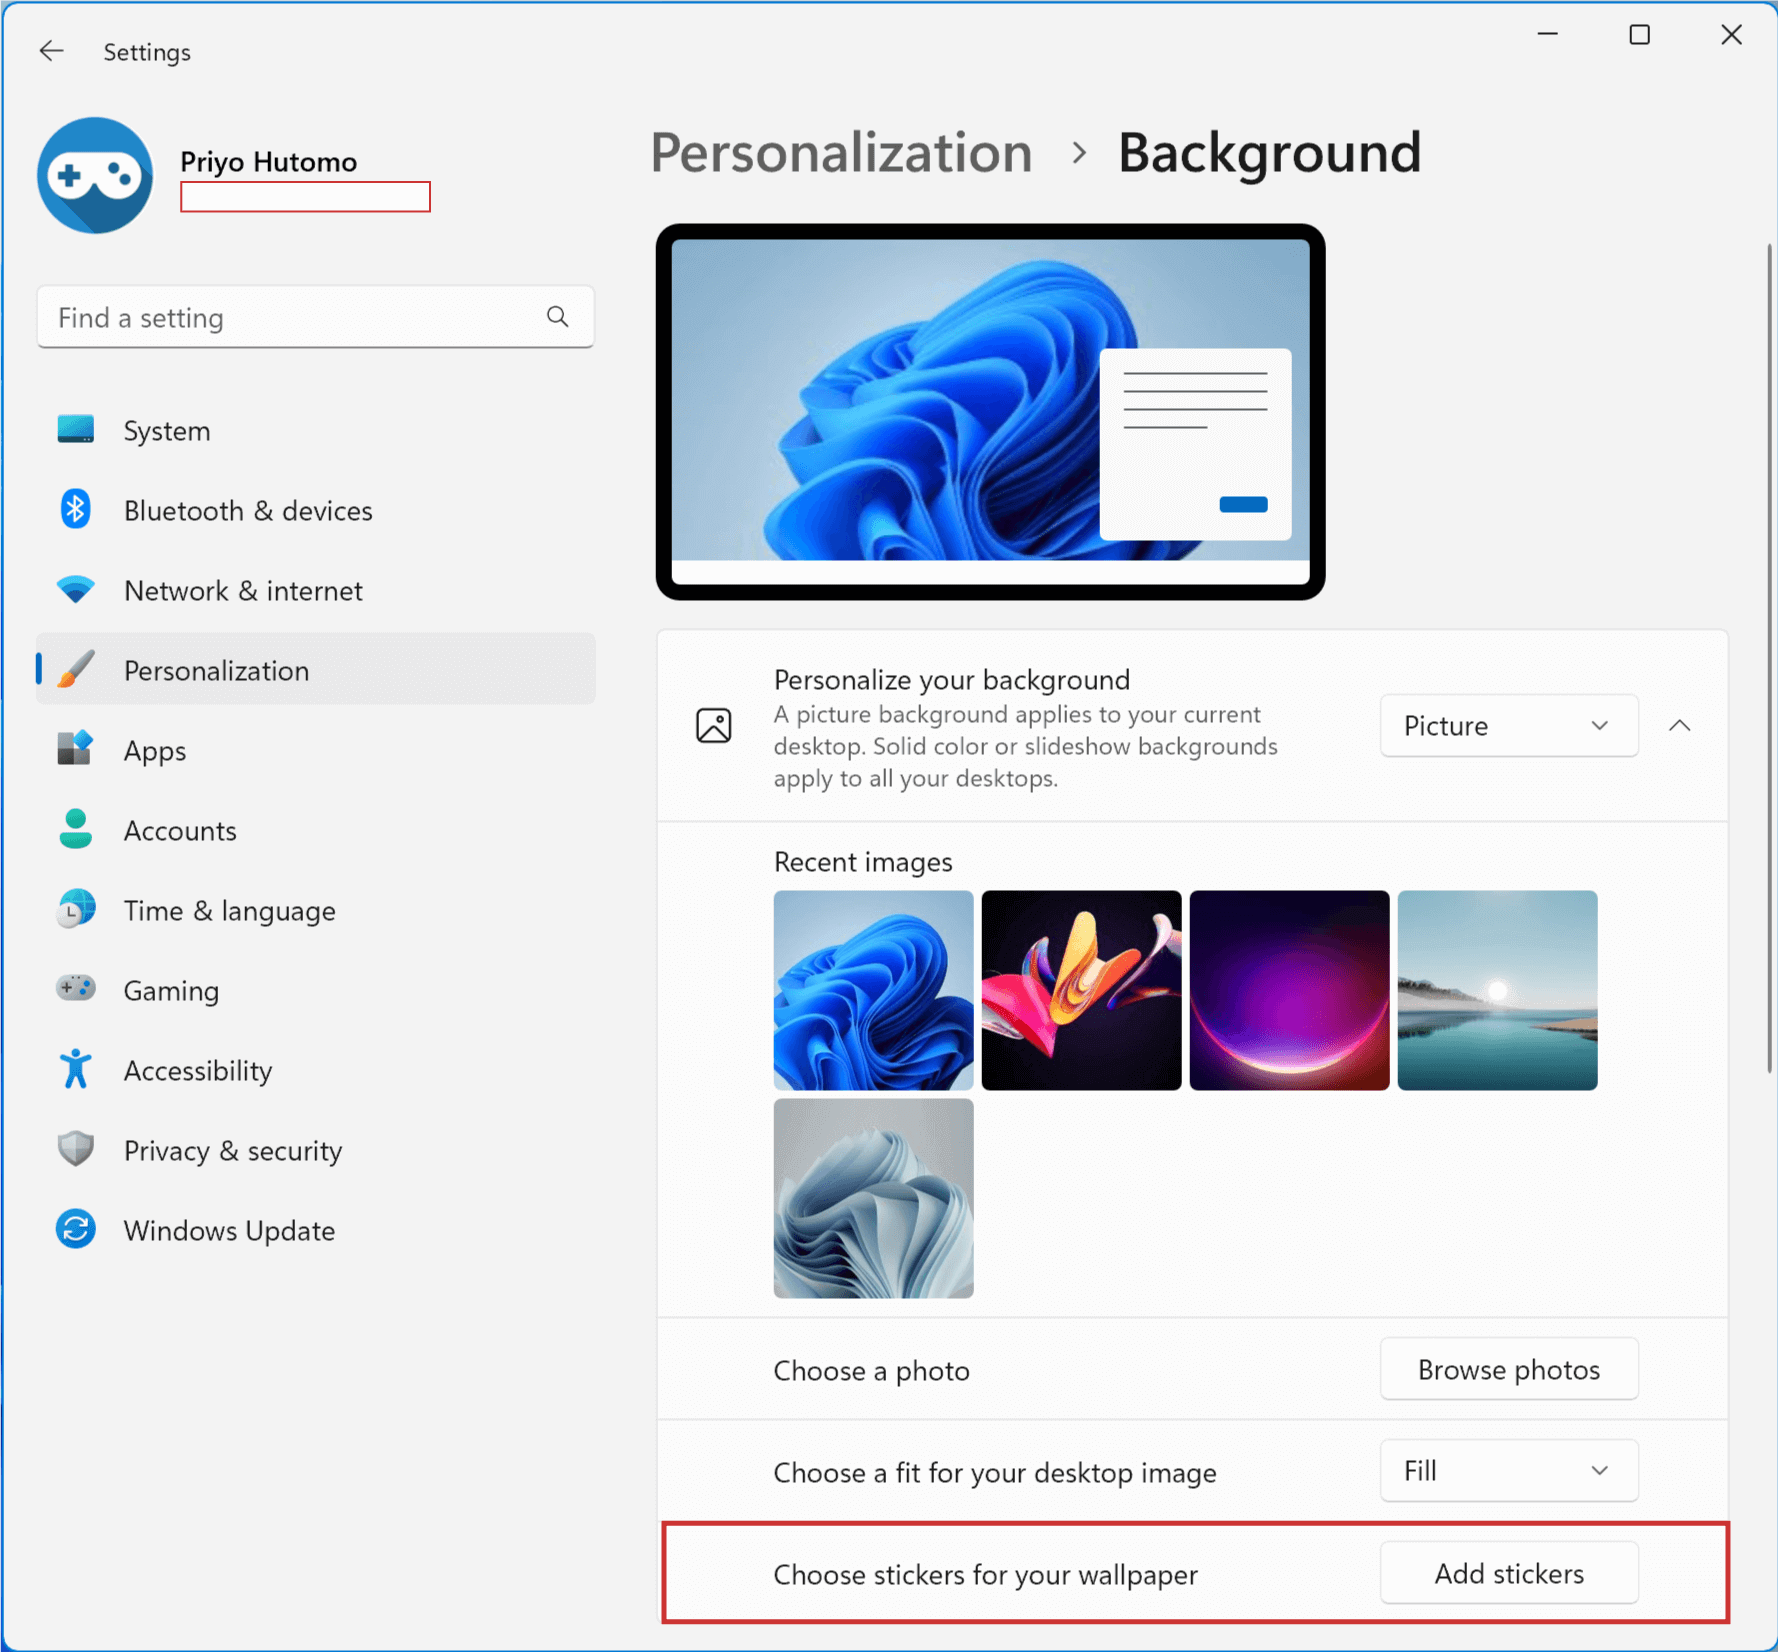Open Windows Update page
This screenshot has height=1652, width=1778.
(316, 1230)
